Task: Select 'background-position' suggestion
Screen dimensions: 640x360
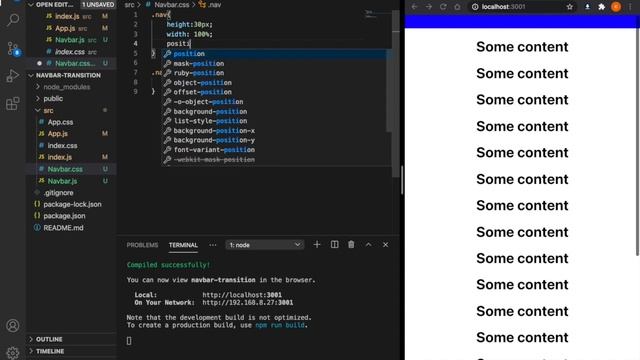Action: tap(274, 111)
